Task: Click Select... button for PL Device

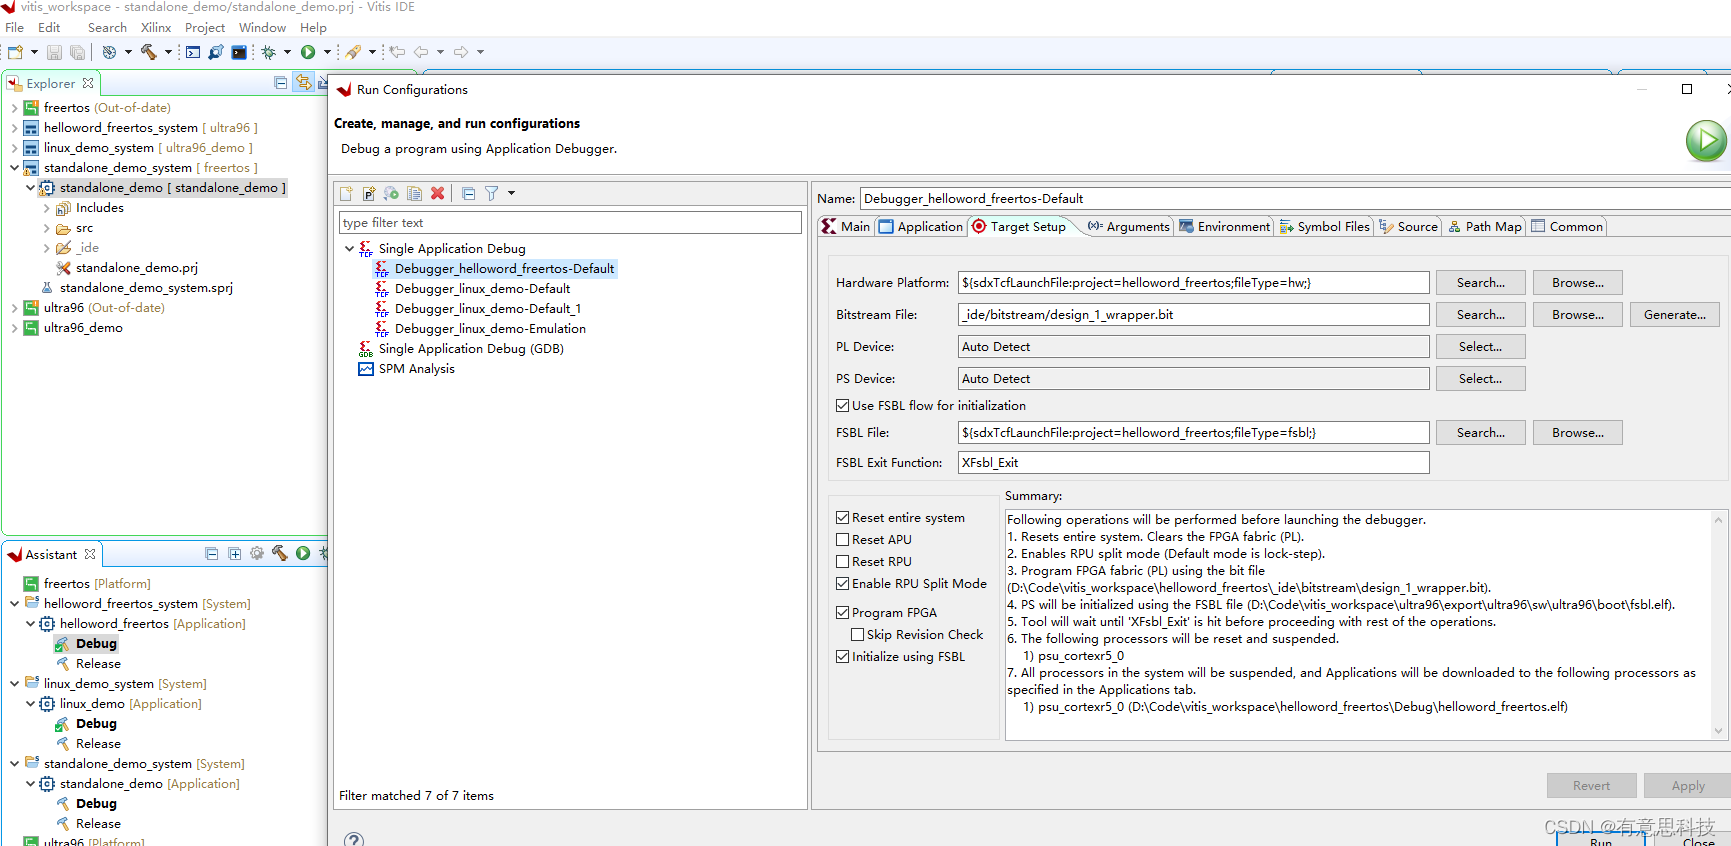Action: click(x=1481, y=347)
